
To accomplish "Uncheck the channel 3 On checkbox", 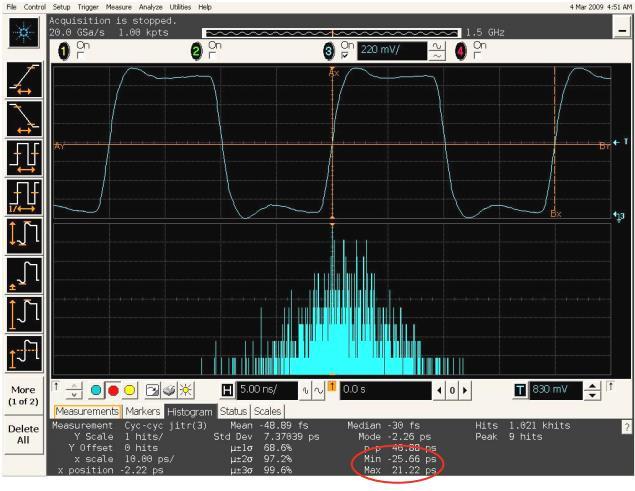I will coord(344,56).
